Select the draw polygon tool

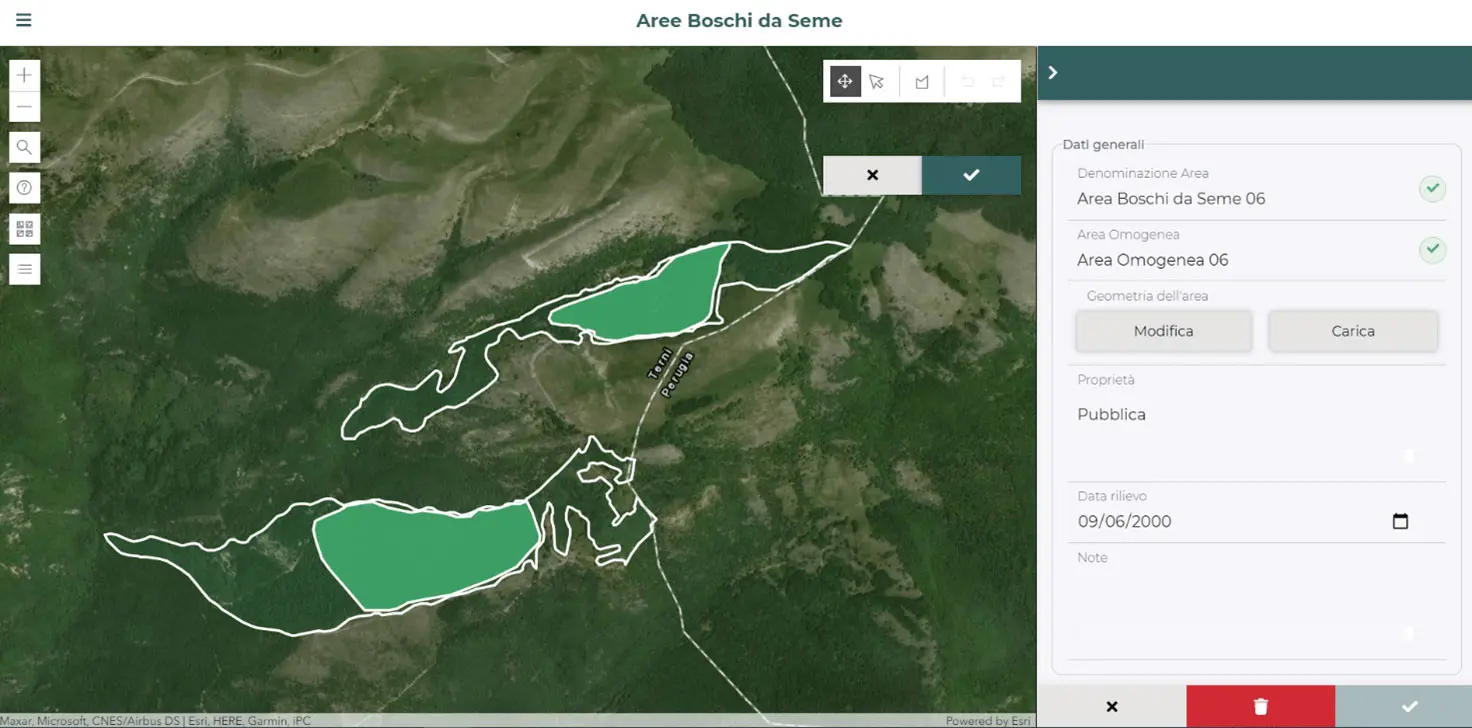coord(922,82)
